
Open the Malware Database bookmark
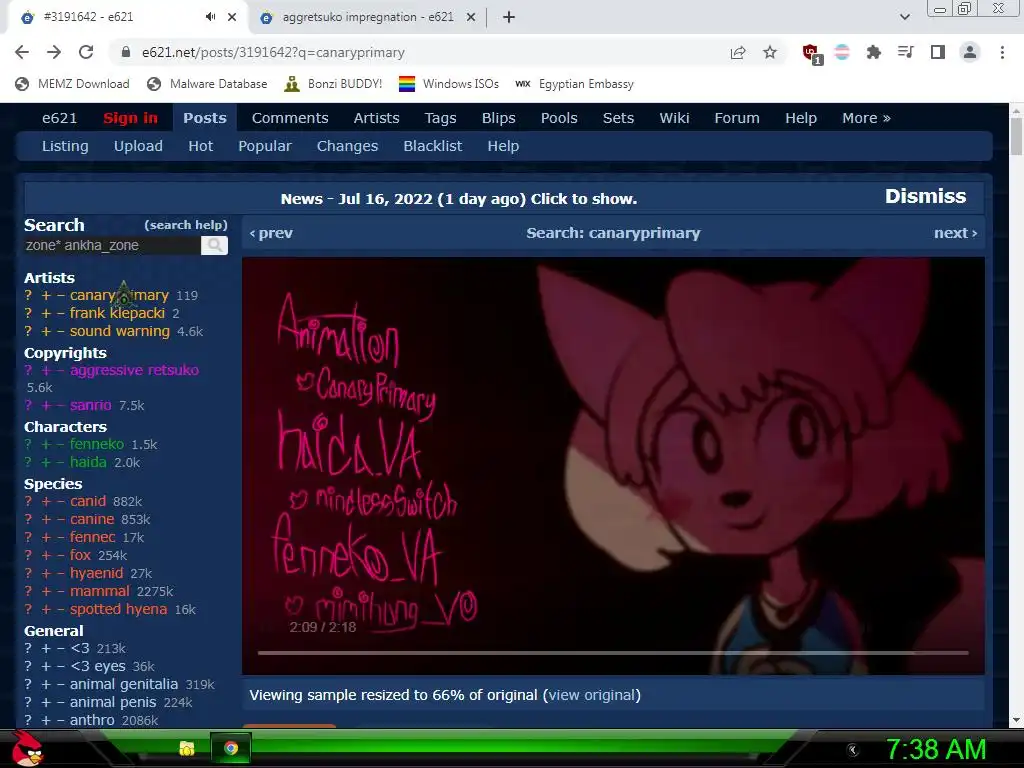pos(207,84)
